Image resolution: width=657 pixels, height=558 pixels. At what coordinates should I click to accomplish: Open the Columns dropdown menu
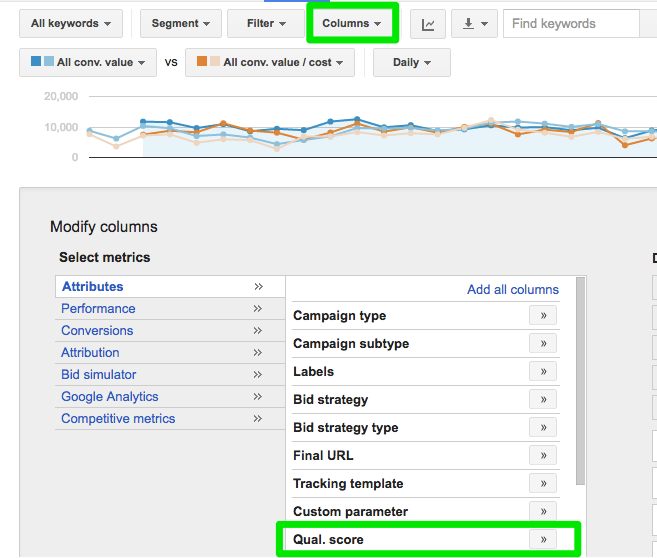click(x=352, y=24)
